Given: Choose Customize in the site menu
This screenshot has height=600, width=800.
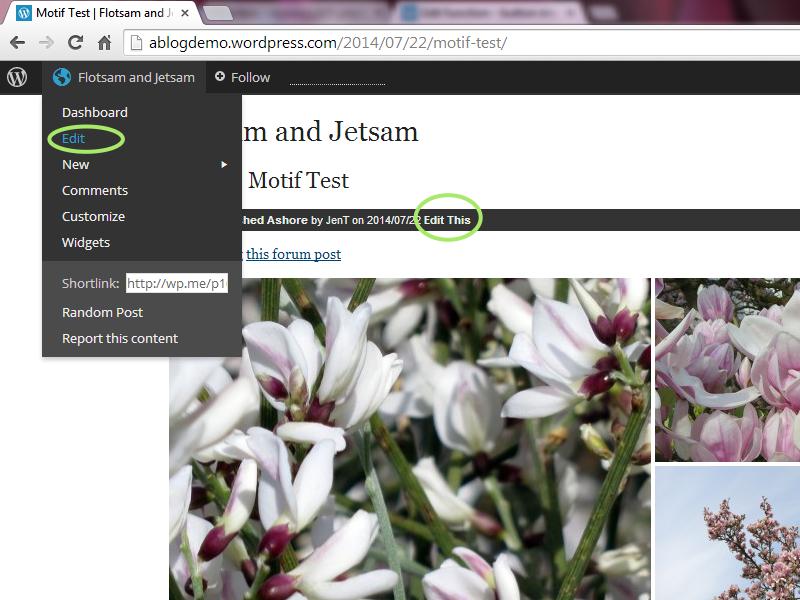Looking at the screenshot, I should tap(93, 216).
